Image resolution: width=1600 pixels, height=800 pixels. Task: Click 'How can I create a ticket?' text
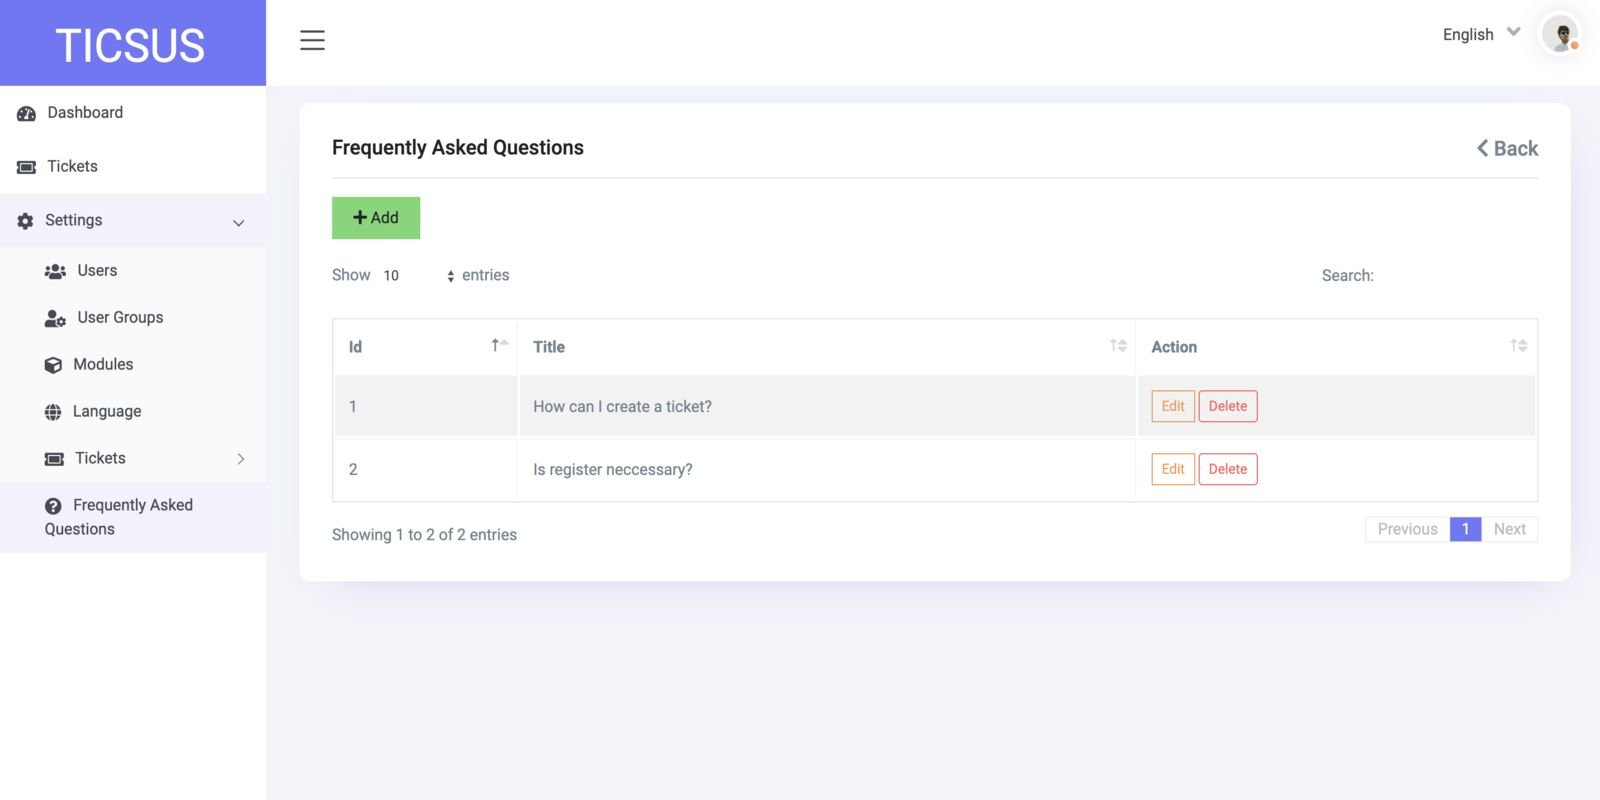coord(622,407)
